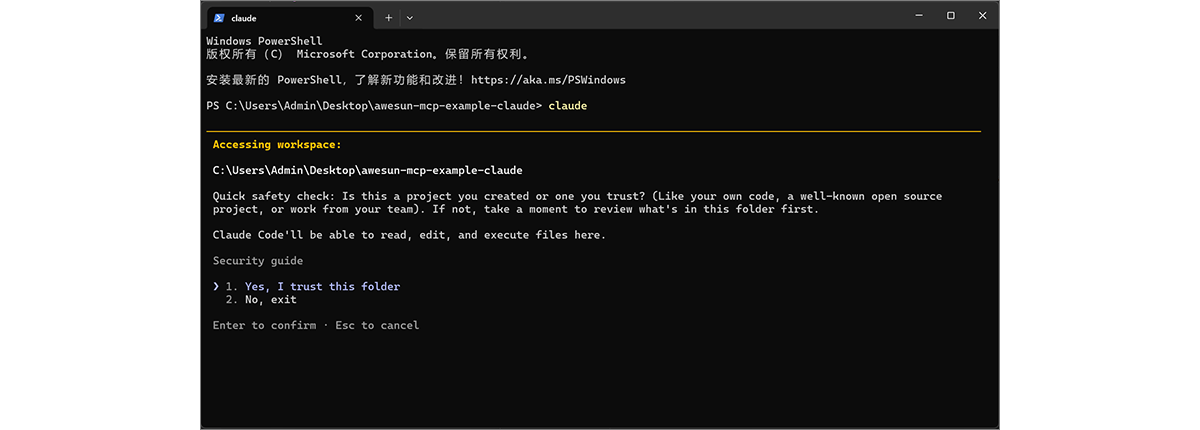Click the selection arrow beside option 1
This screenshot has width=1200, height=430.
tap(216, 287)
